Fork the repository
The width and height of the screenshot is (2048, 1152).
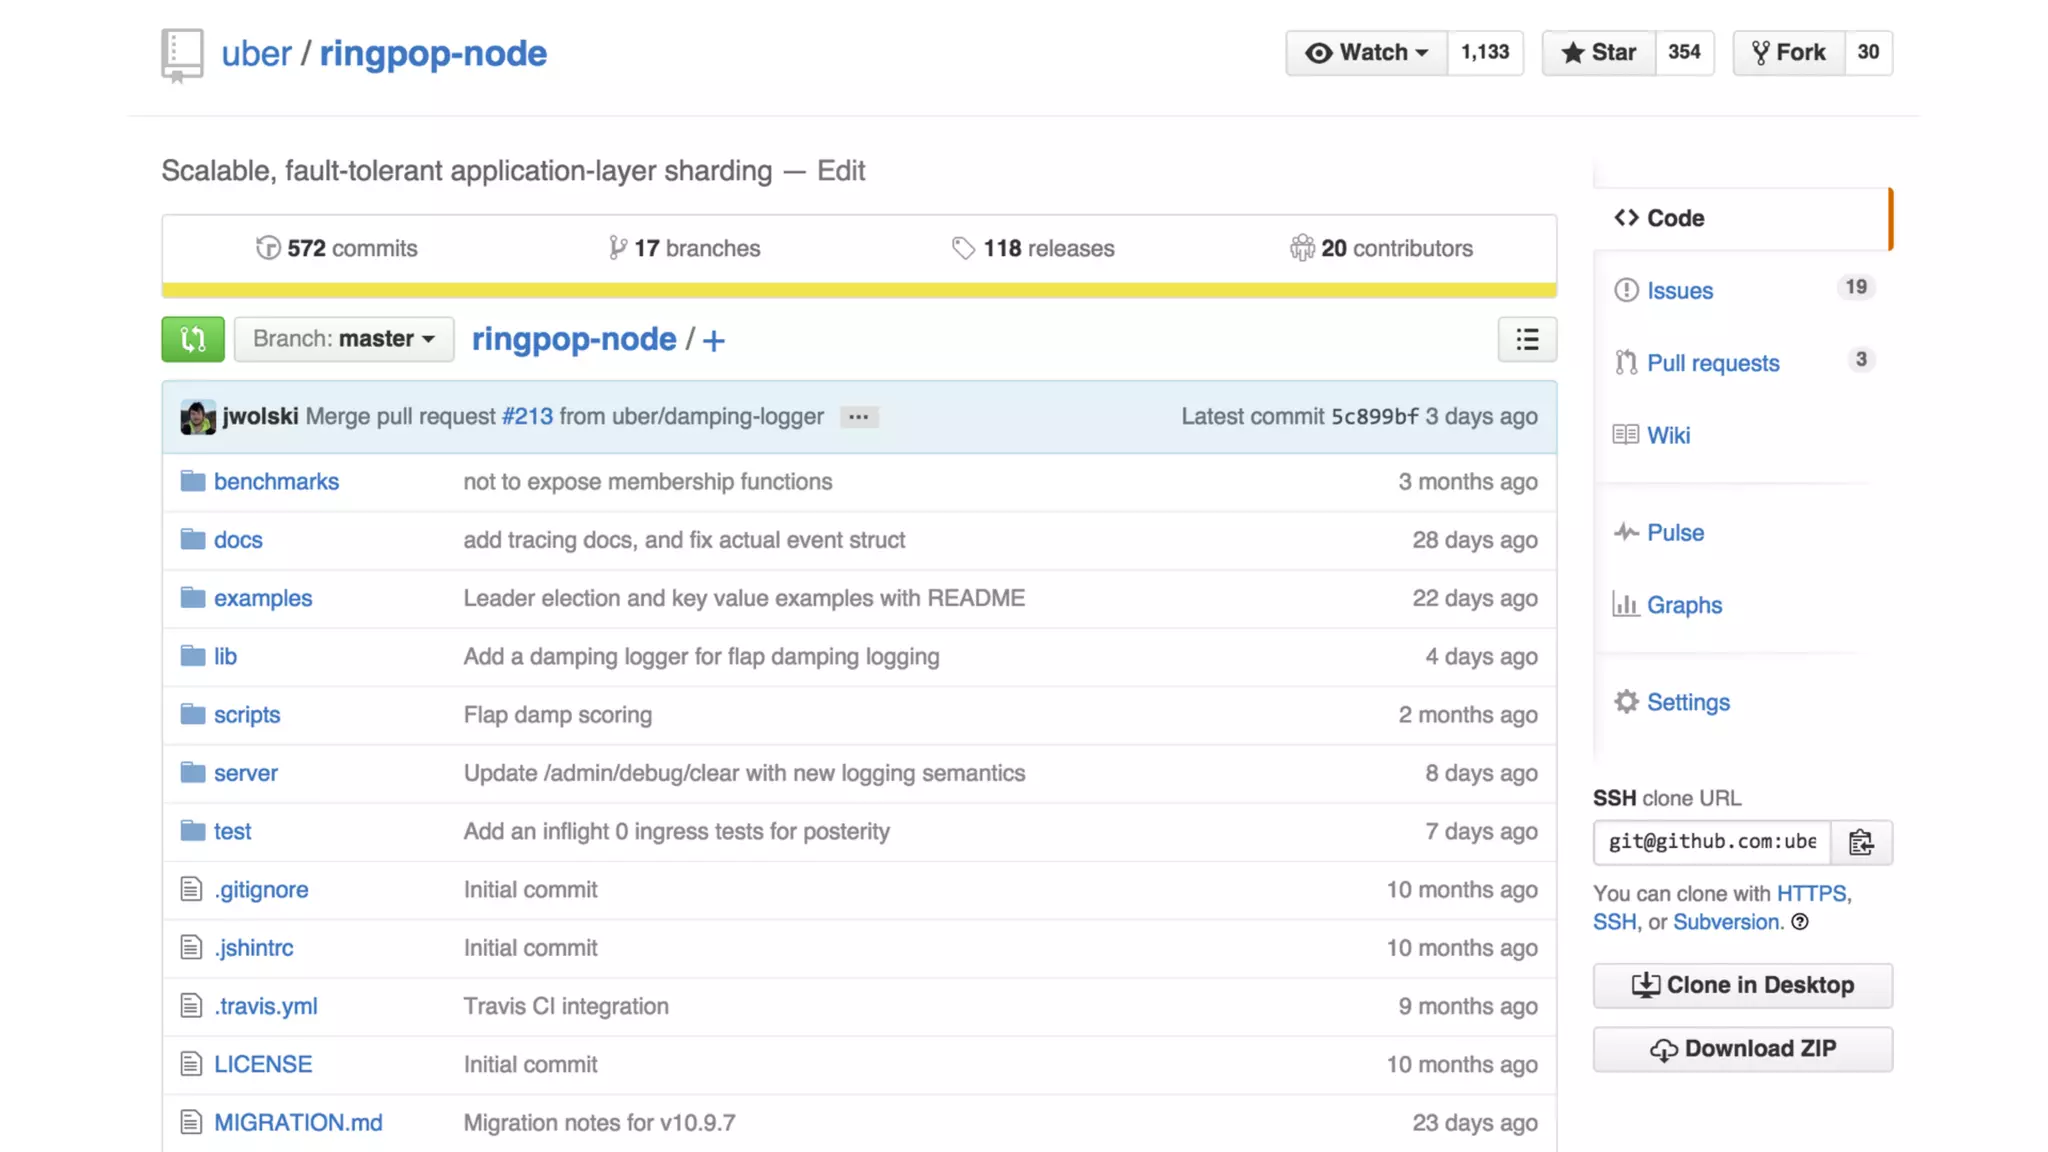pyautogui.click(x=1789, y=52)
